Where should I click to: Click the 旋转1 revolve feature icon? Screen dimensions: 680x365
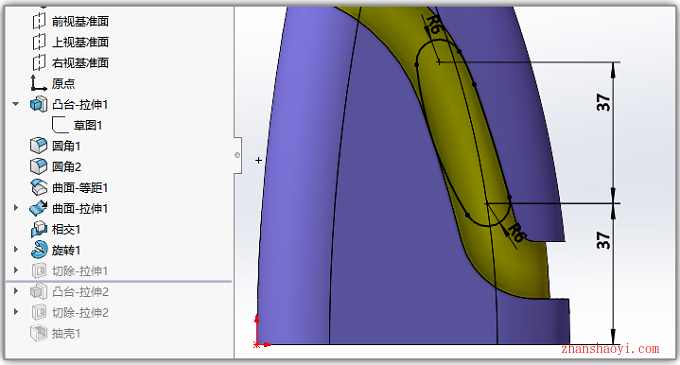[x=39, y=250]
